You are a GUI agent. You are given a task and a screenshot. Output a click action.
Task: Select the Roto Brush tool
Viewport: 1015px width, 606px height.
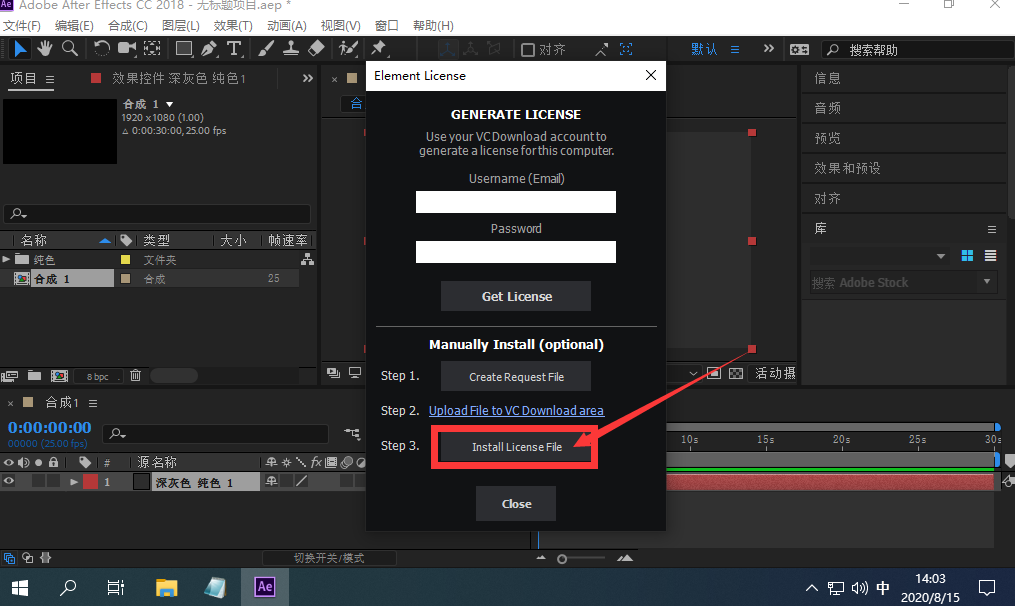click(x=348, y=49)
